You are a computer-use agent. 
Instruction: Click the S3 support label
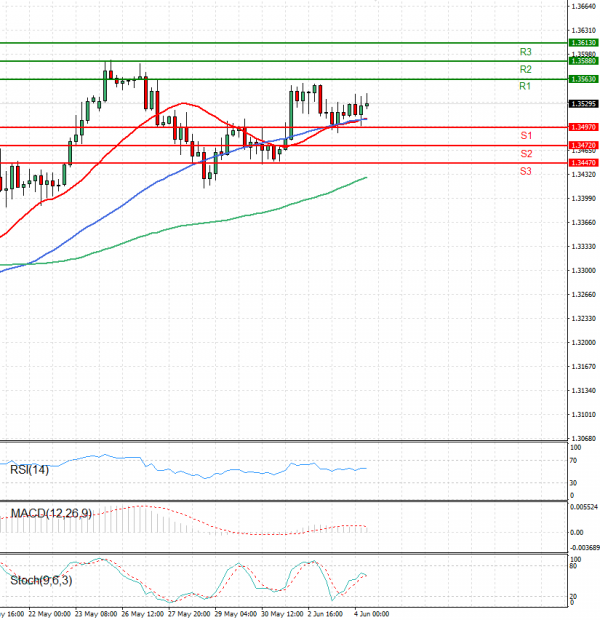click(524, 172)
